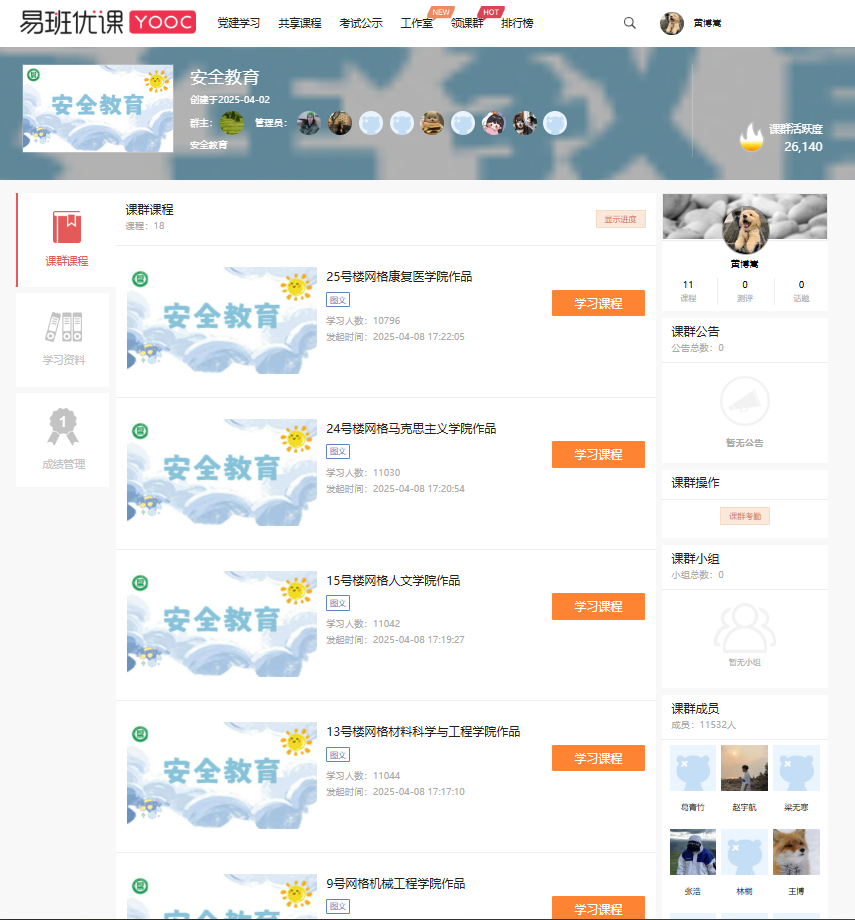Screen dimensions: 855x920
Task: Go to 共享课程 in navigation
Action: [300, 23]
